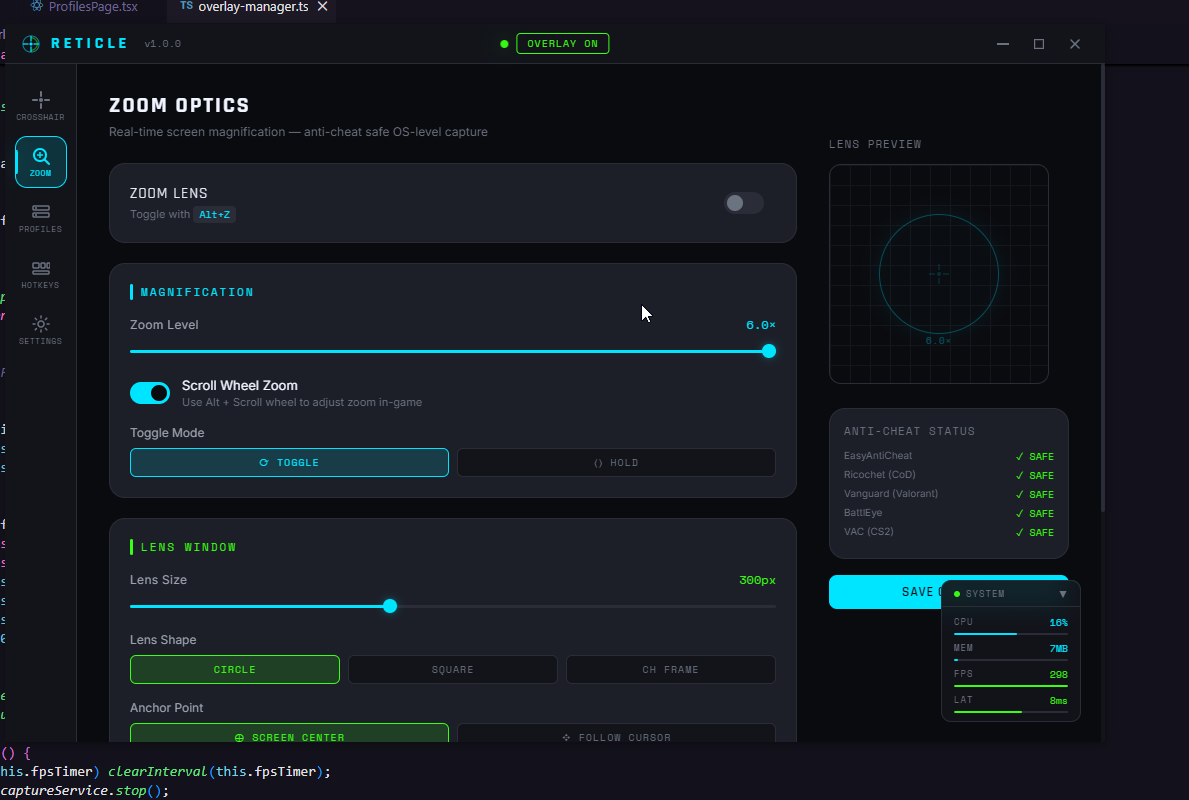Open the Settings gear in sidebar

(40, 330)
